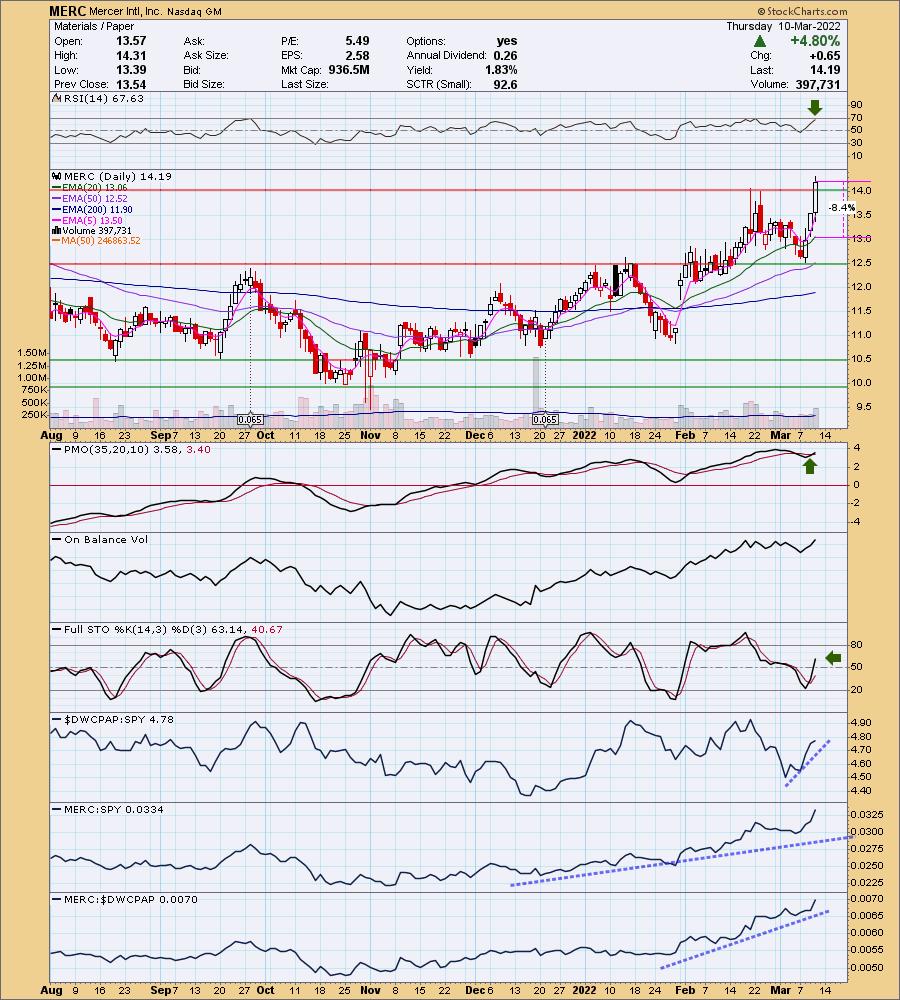
Task: Click the 'MERC:$DWCPAP 0.0070' panel label
Action: [131, 899]
